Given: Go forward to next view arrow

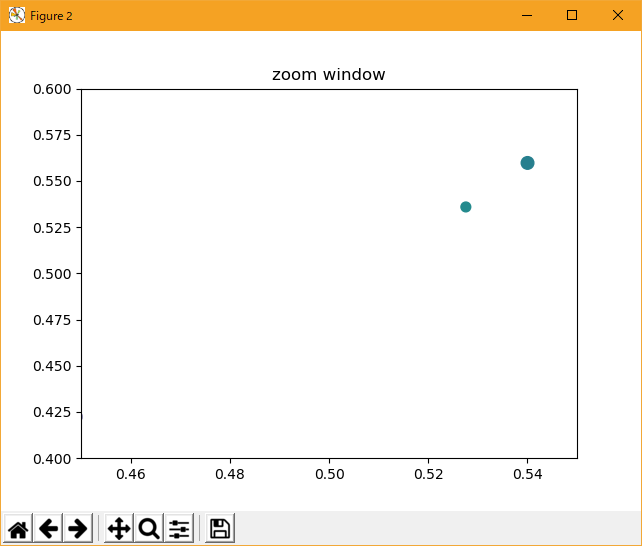Looking at the screenshot, I should [x=77, y=529].
